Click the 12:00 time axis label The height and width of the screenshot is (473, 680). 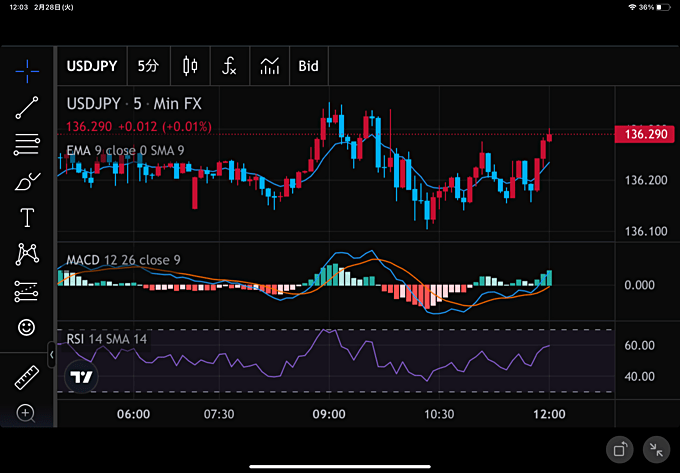tap(549, 414)
